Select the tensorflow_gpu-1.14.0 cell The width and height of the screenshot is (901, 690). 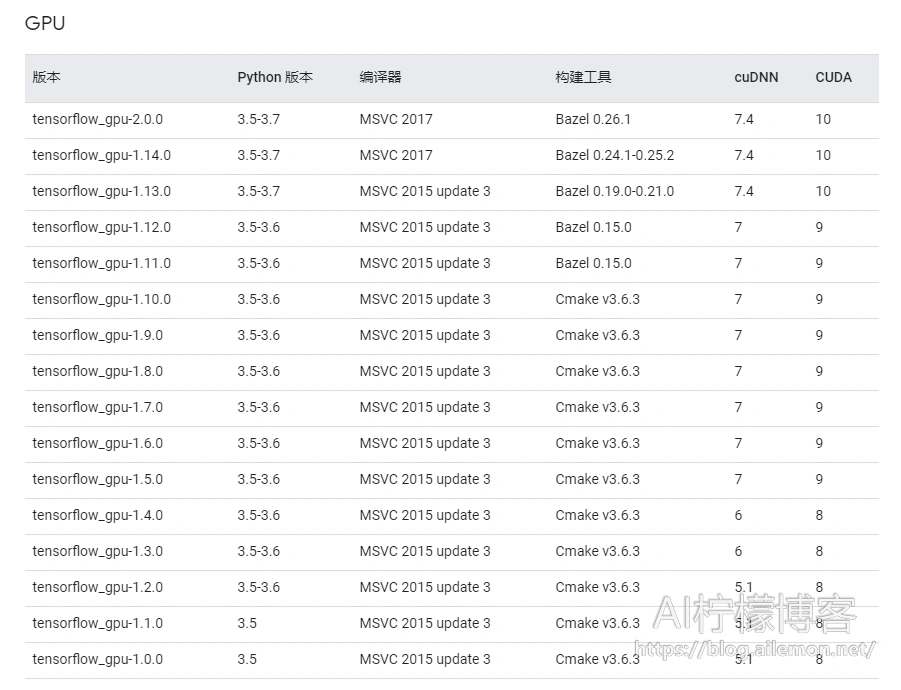[x=102, y=155]
